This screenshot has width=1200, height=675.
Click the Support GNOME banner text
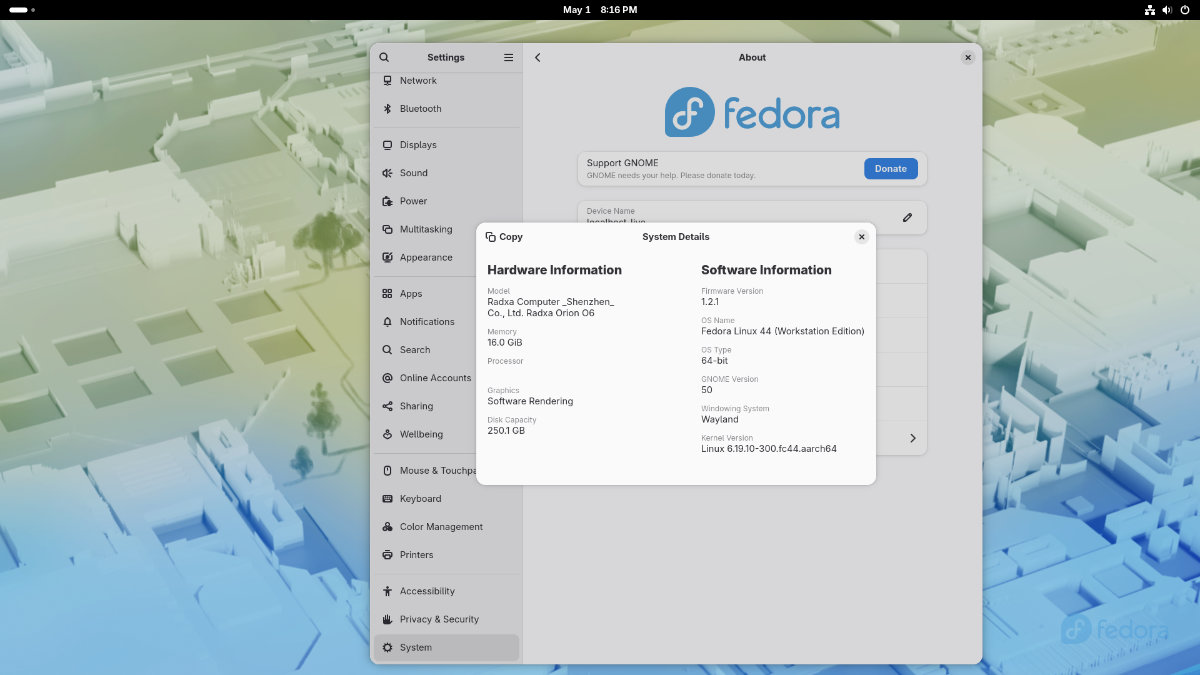coord(622,163)
